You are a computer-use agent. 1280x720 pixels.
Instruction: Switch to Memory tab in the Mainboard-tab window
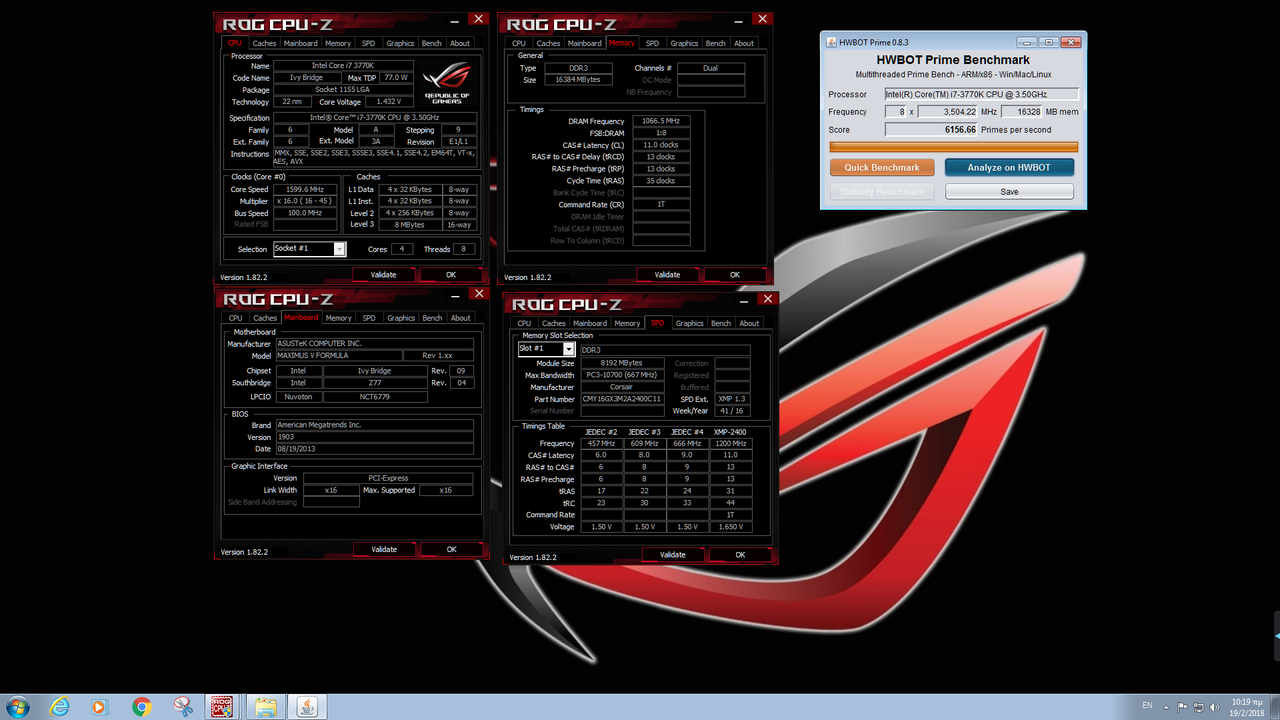[338, 318]
